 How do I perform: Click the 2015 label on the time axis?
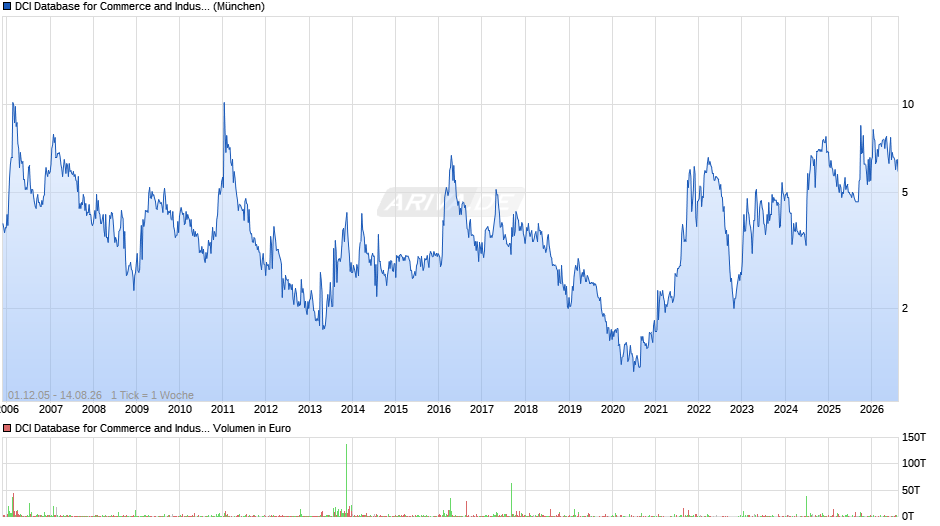click(x=396, y=409)
